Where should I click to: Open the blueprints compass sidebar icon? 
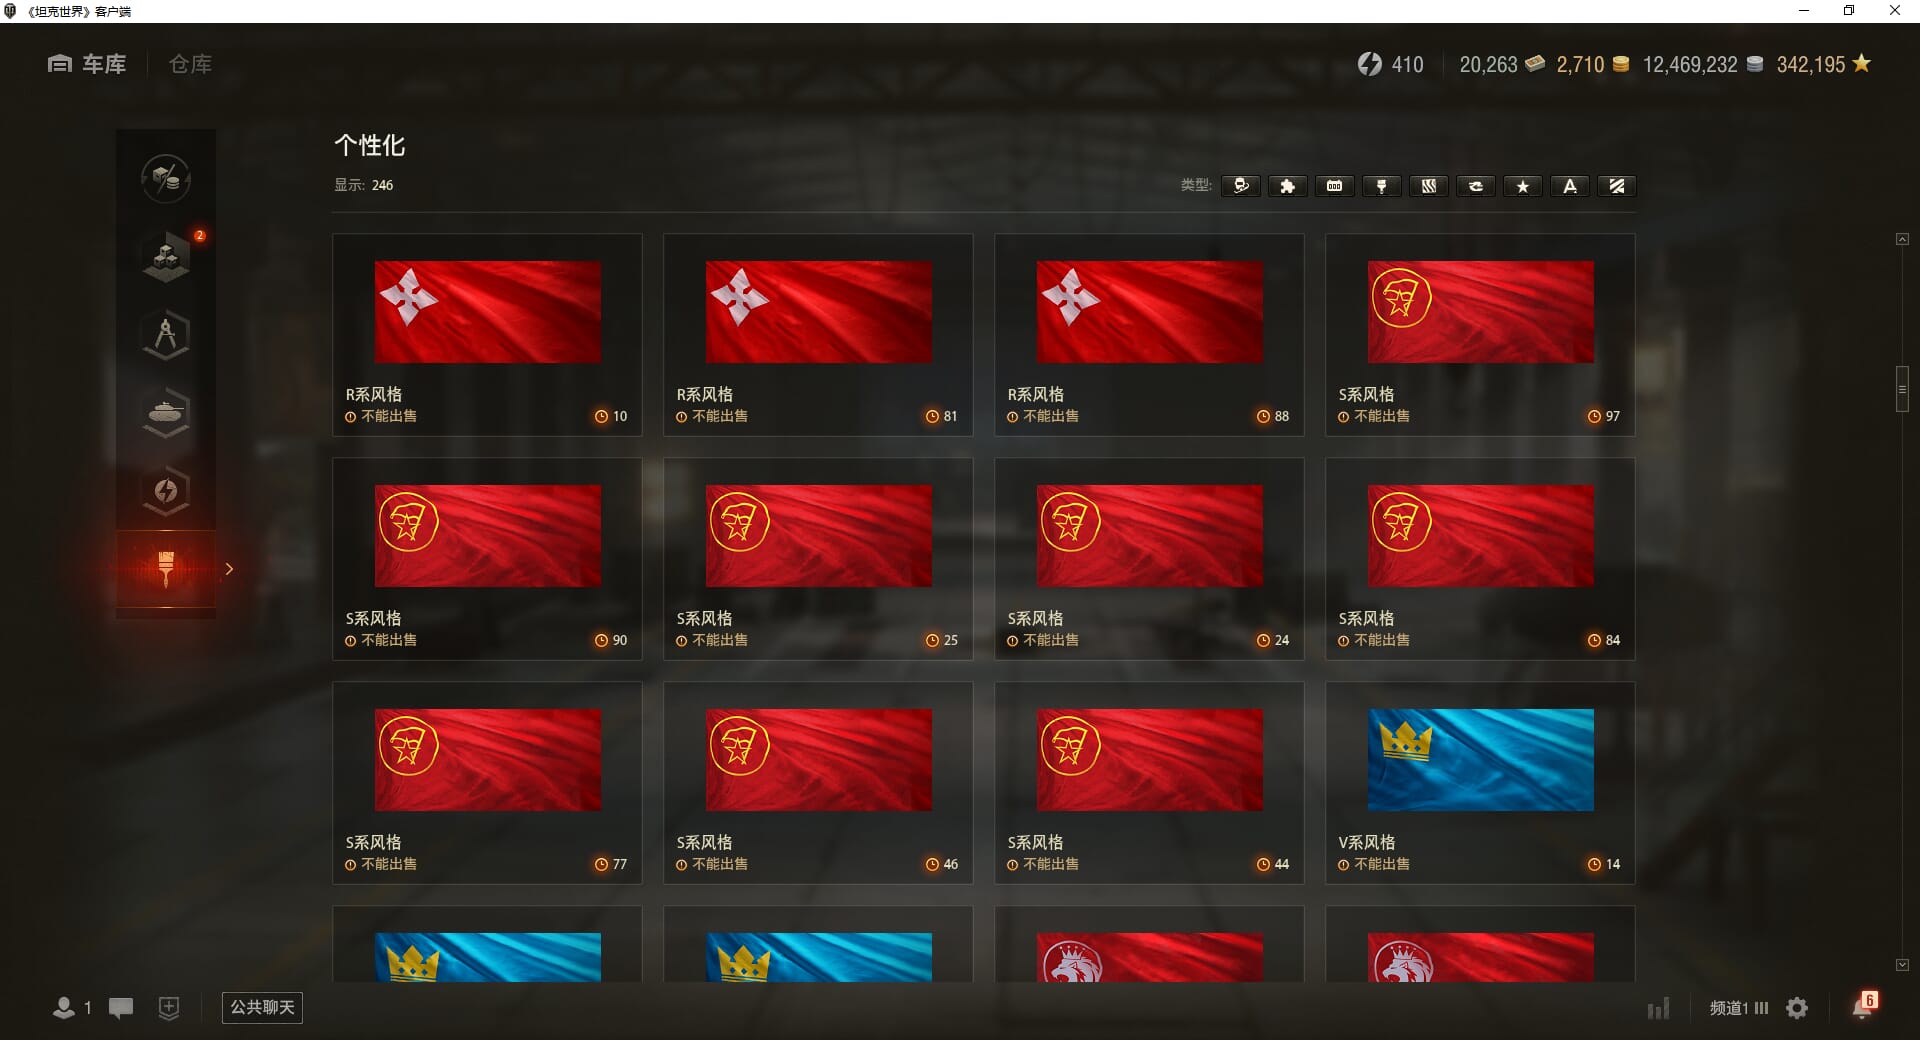166,335
